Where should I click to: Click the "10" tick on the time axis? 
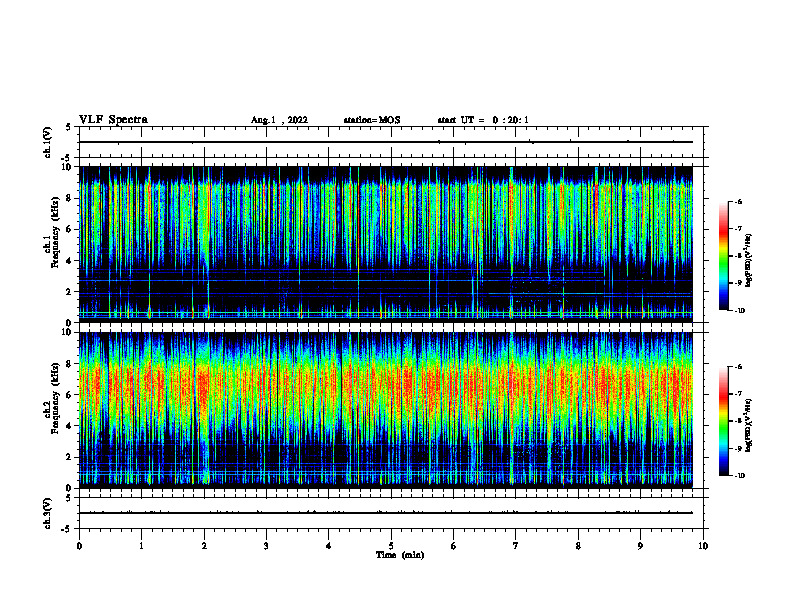coord(703,546)
